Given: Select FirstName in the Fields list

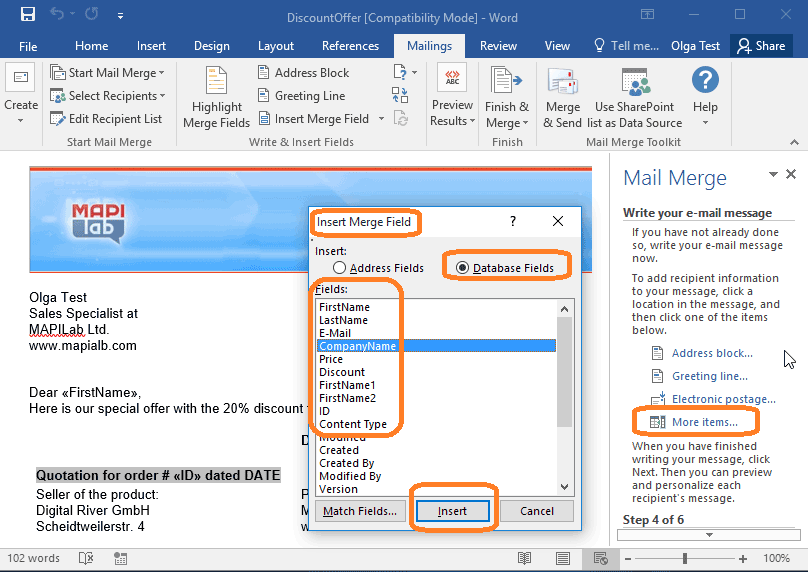Looking at the screenshot, I should tap(436, 307).
